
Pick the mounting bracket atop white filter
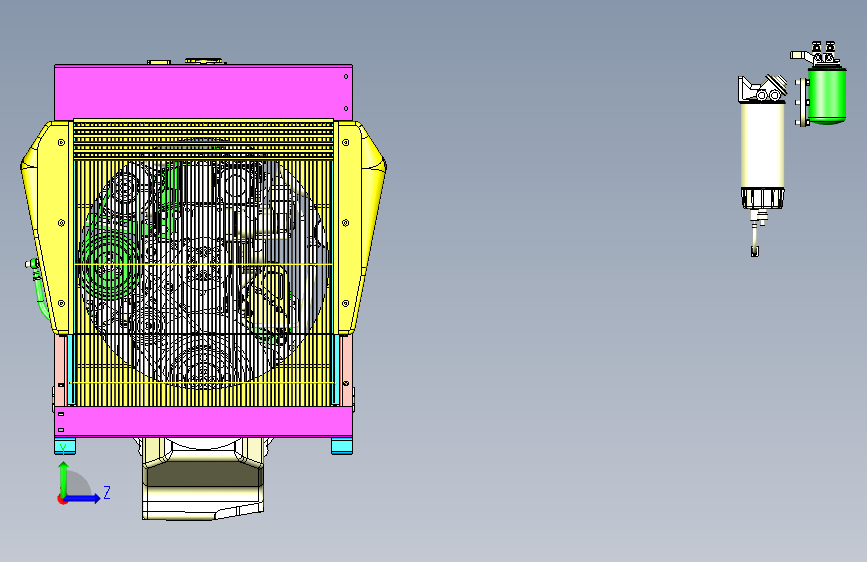pyautogui.click(x=762, y=89)
